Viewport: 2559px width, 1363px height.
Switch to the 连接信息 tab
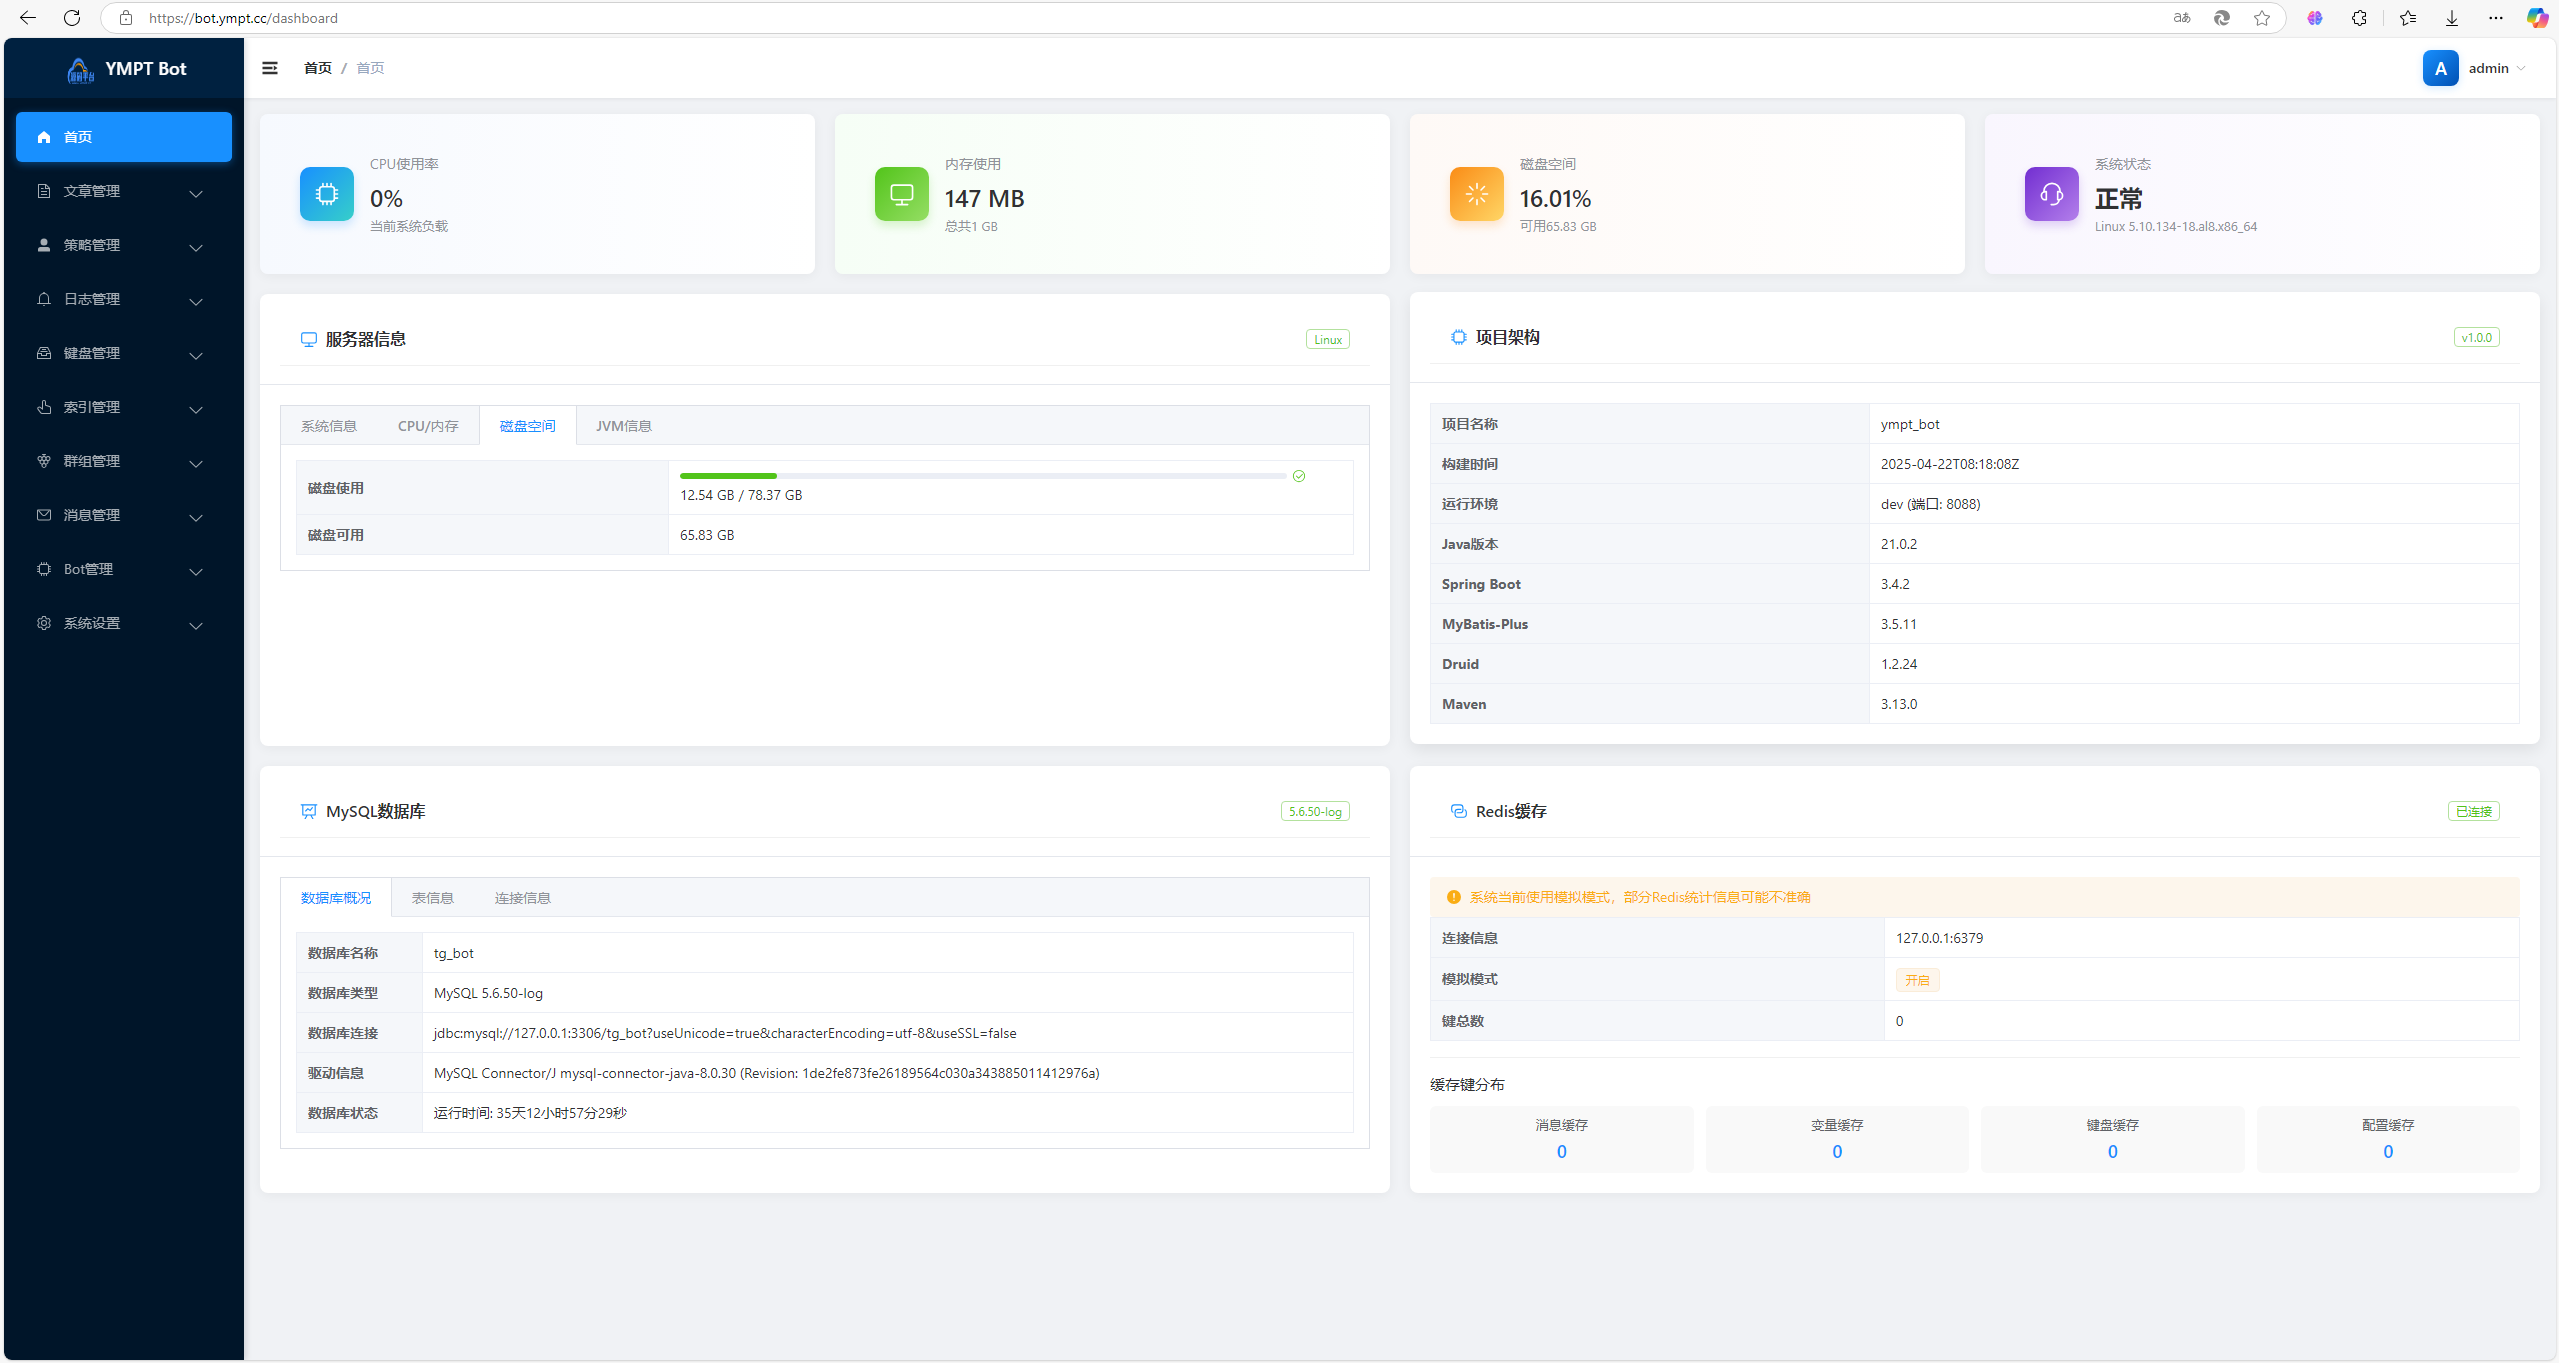click(x=522, y=898)
